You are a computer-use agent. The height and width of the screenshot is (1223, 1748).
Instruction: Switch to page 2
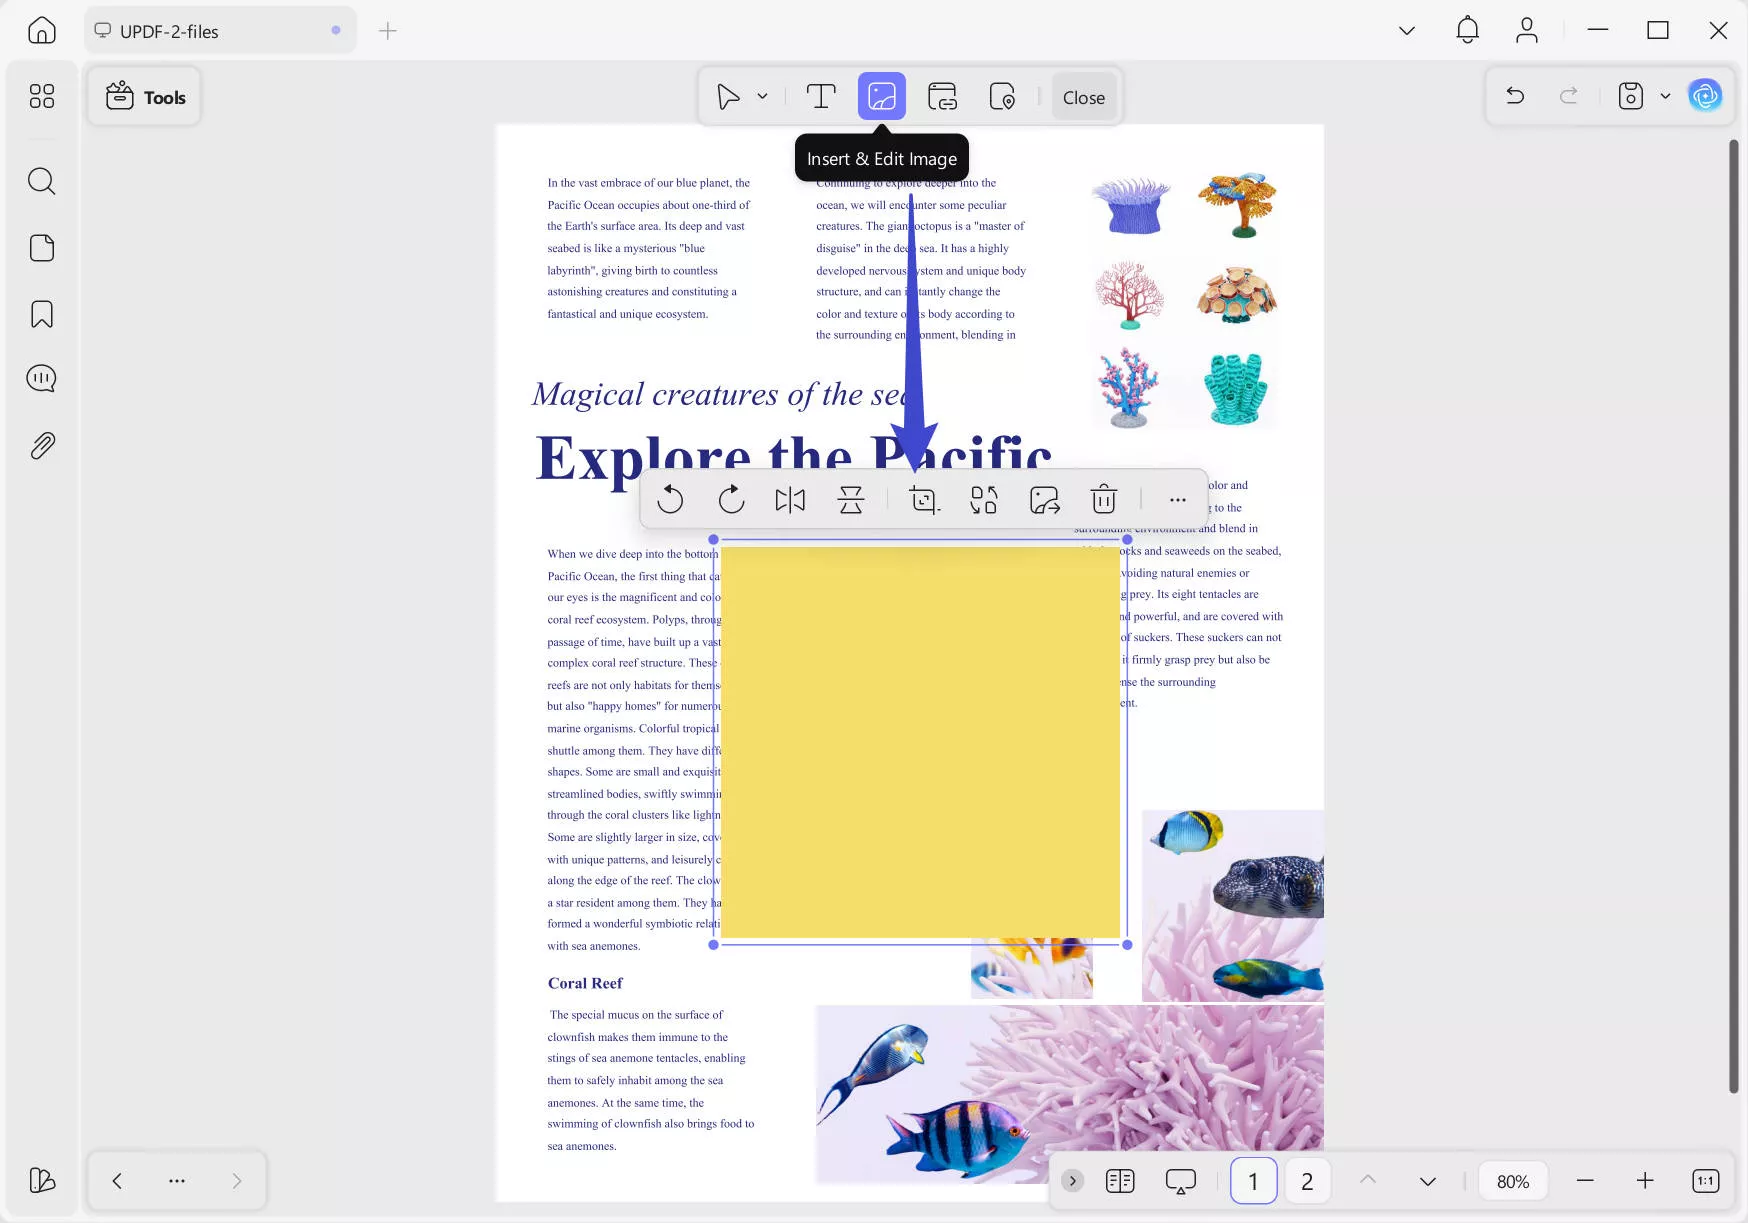tap(1307, 1180)
